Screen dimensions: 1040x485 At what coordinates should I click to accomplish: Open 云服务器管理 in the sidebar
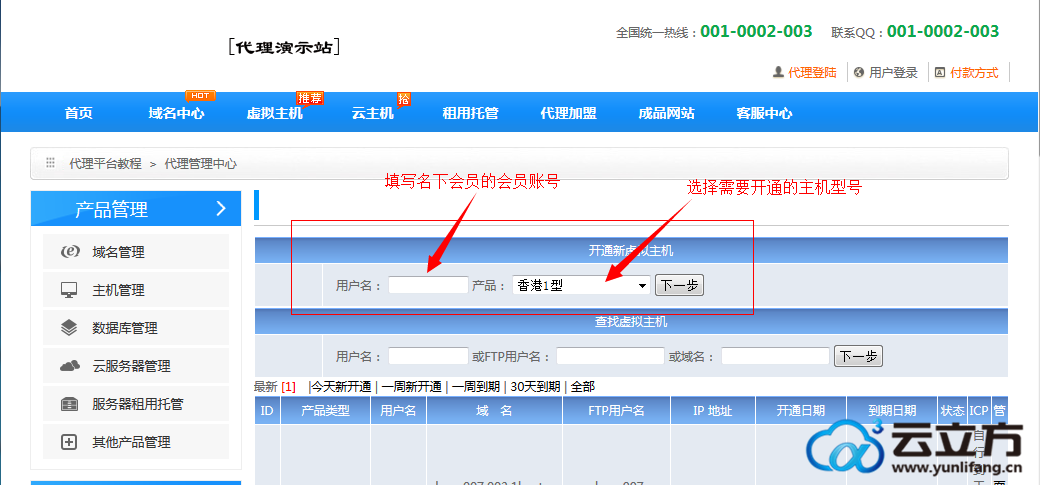tap(136, 366)
